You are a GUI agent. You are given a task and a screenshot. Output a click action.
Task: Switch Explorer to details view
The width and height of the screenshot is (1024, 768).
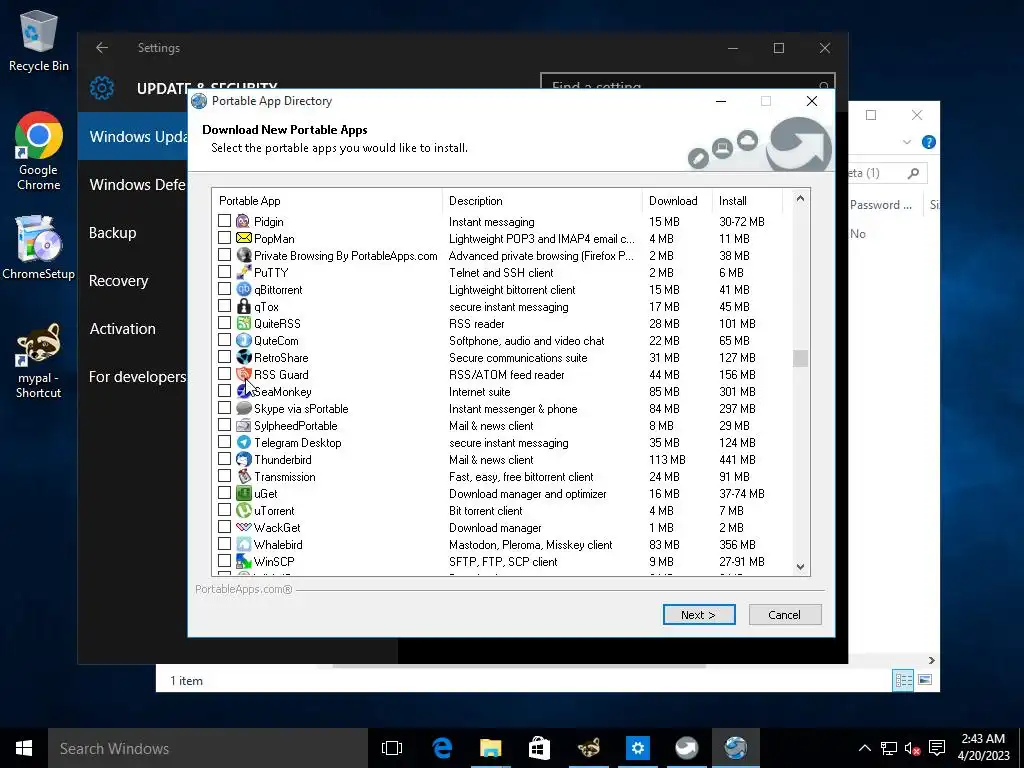click(x=903, y=680)
